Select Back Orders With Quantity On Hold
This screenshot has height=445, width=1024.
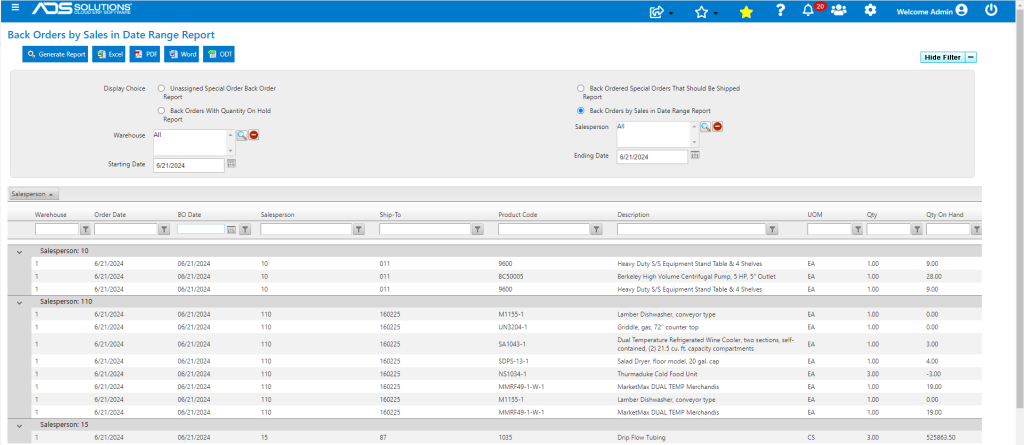161,111
